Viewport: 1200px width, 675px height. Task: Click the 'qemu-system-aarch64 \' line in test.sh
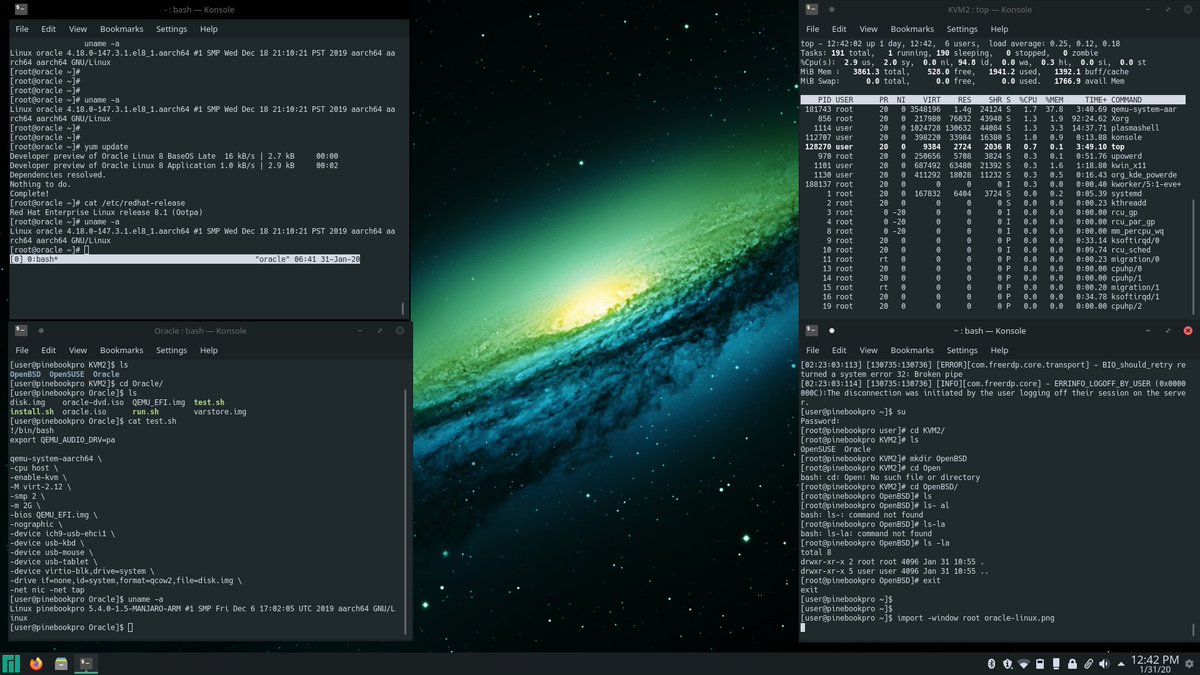point(55,458)
